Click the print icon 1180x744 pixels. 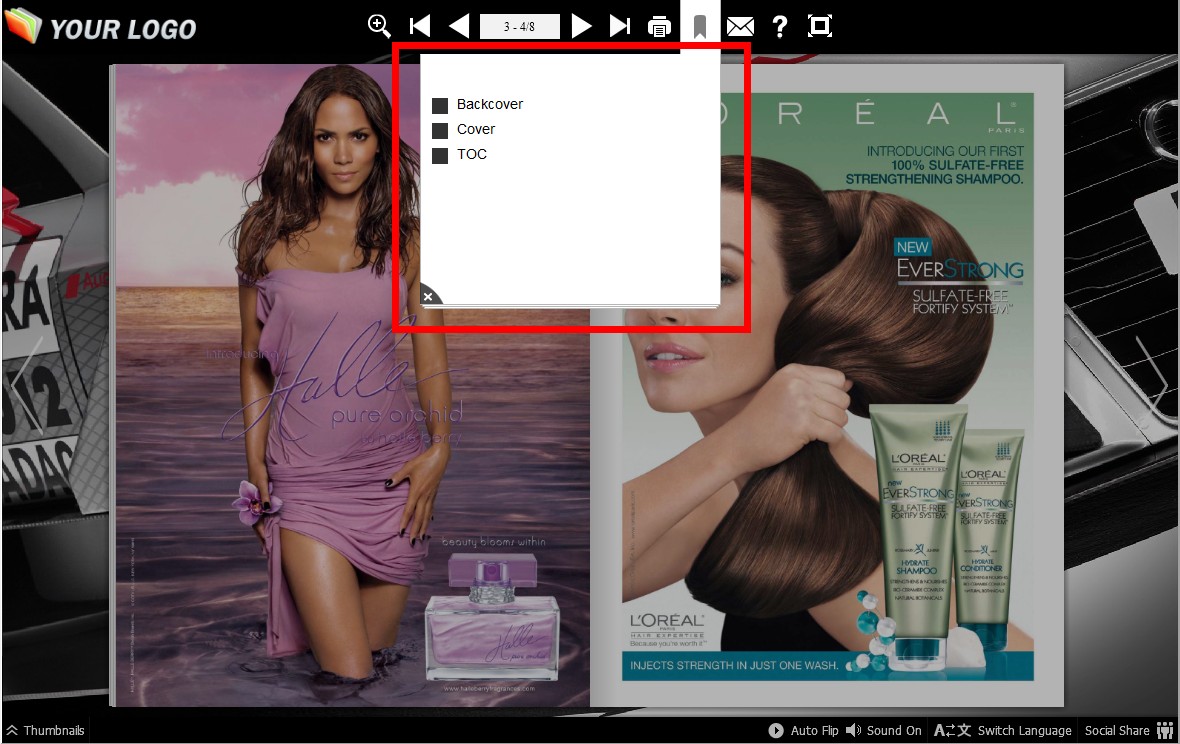click(659, 27)
